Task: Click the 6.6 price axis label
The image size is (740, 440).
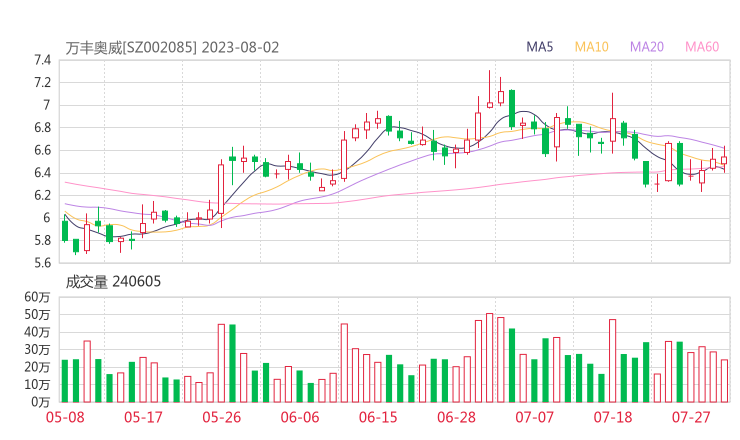Action: coord(42,150)
